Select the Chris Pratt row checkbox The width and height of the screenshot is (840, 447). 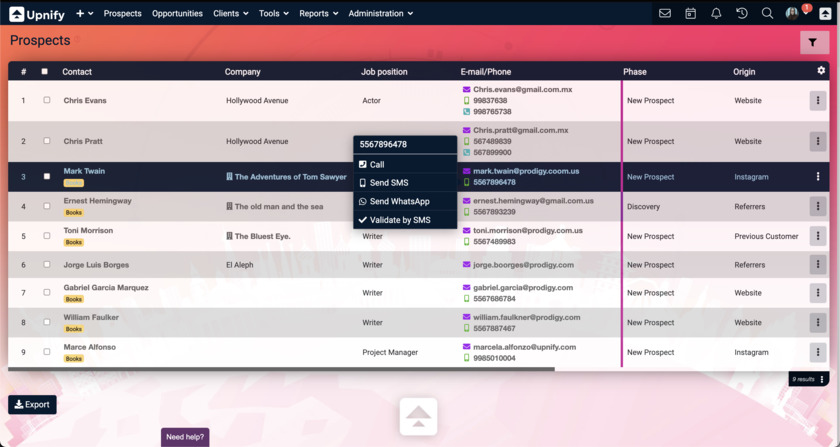pos(46,141)
